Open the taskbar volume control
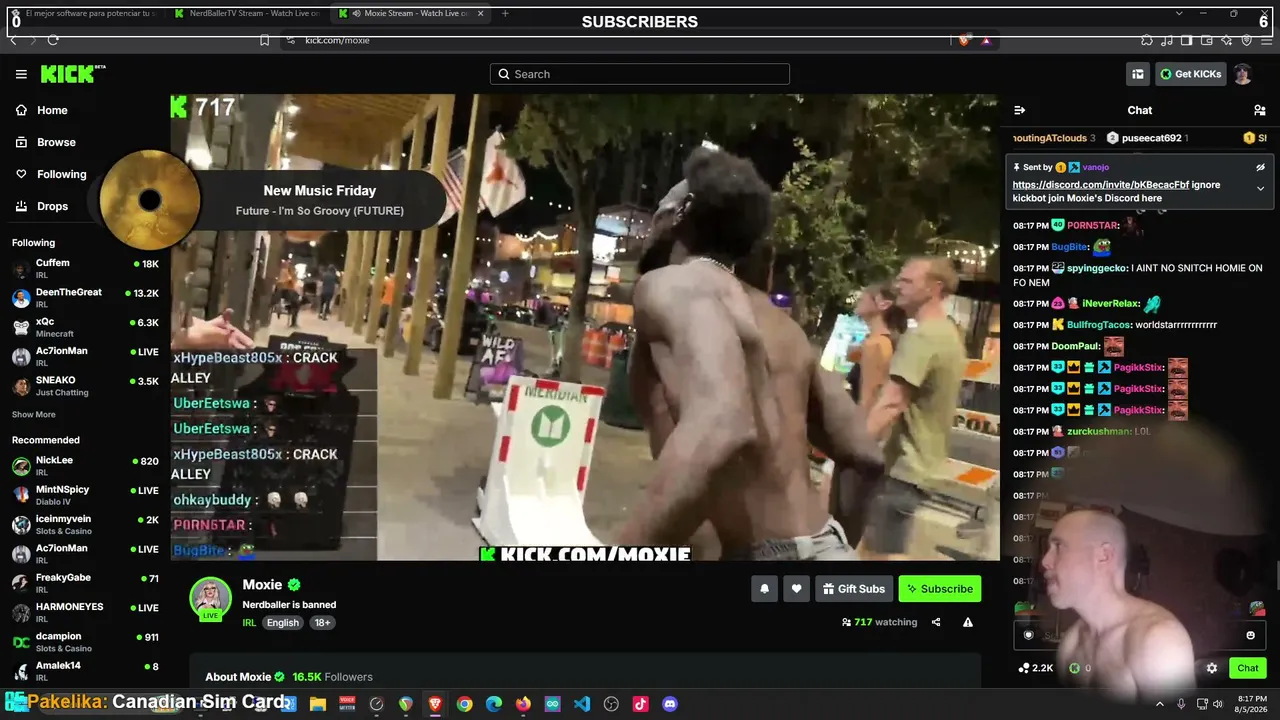Screen dimensions: 1280x720 1218,704
